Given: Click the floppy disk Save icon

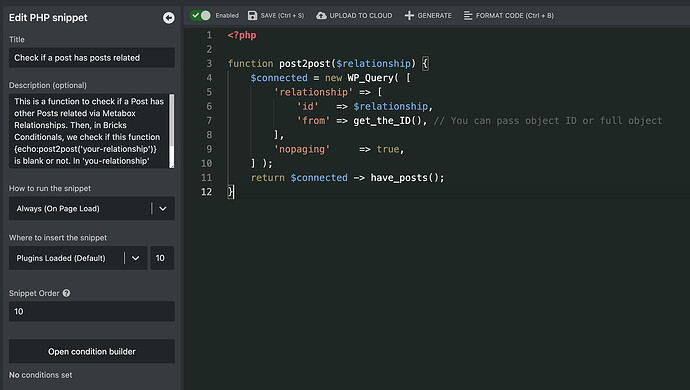Looking at the screenshot, I should (x=252, y=15).
